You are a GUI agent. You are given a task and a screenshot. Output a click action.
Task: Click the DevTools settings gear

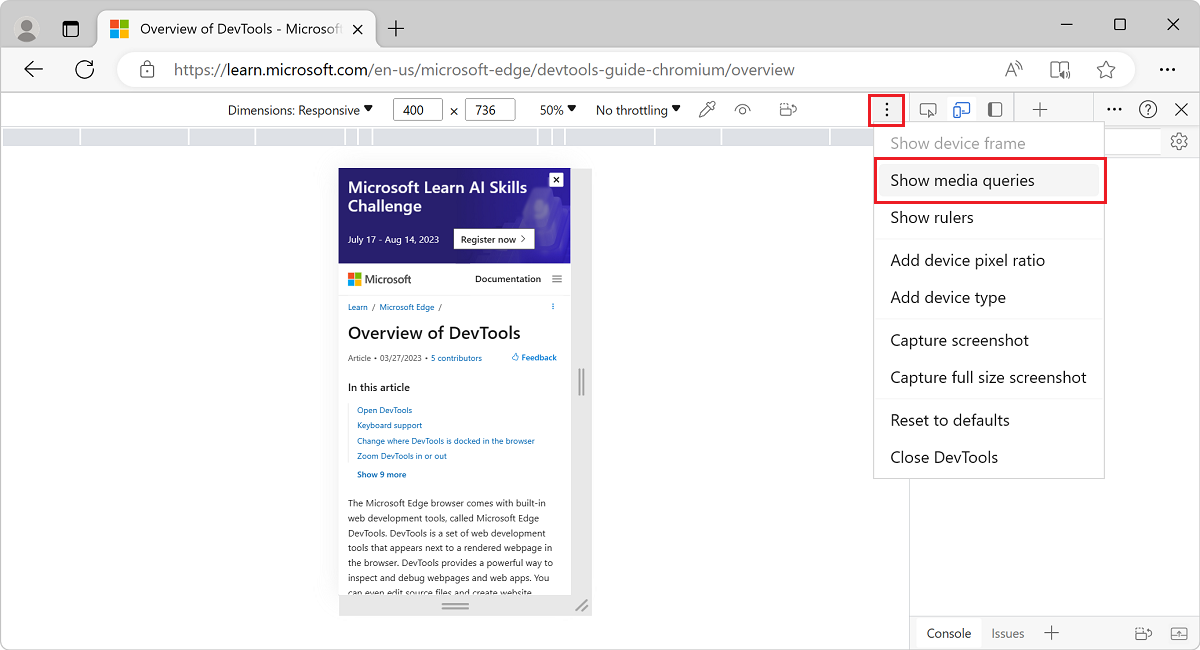pyautogui.click(x=1178, y=142)
